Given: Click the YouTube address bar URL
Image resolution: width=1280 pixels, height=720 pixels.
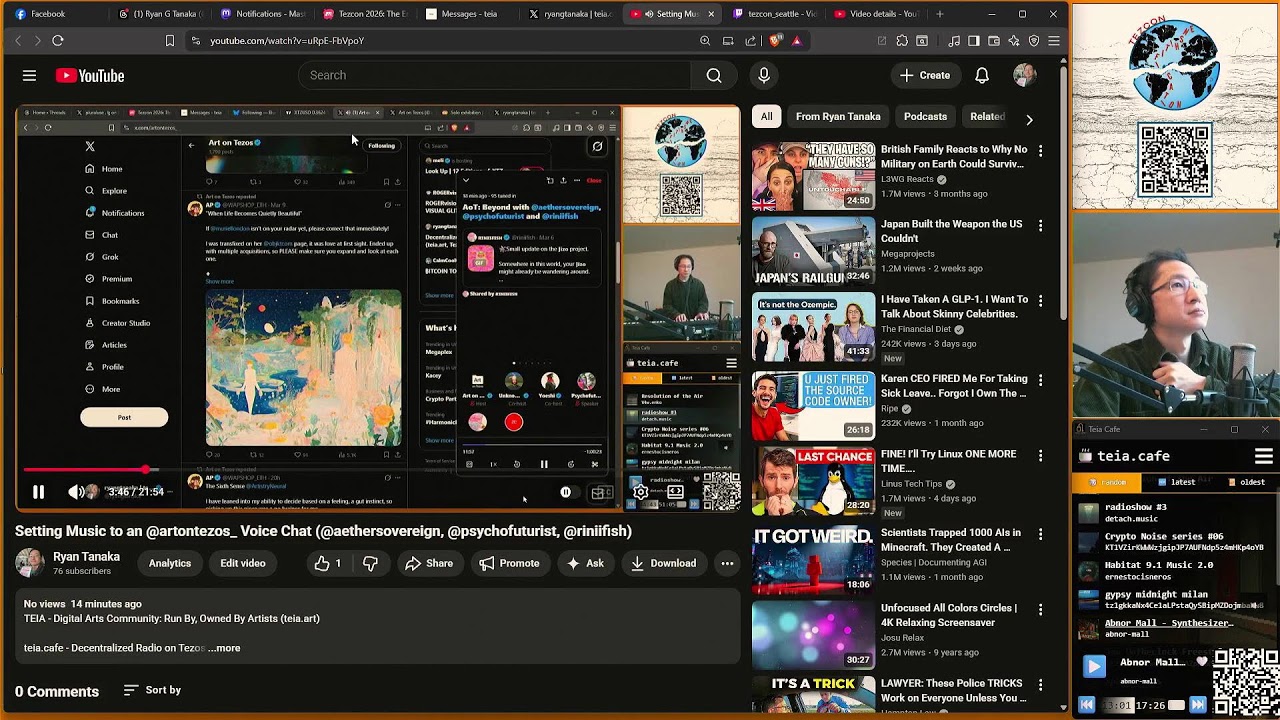Looking at the screenshot, I should tap(287, 41).
